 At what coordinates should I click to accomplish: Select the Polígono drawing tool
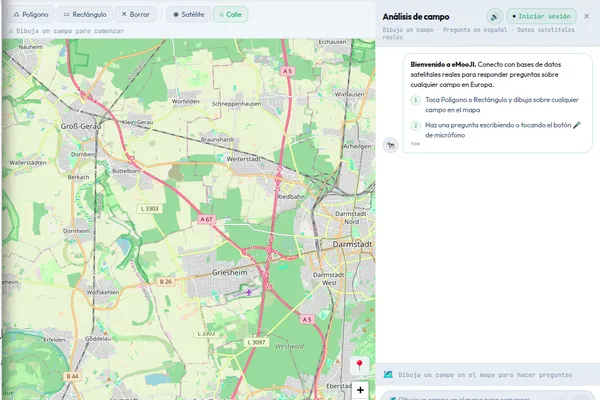(x=31, y=15)
